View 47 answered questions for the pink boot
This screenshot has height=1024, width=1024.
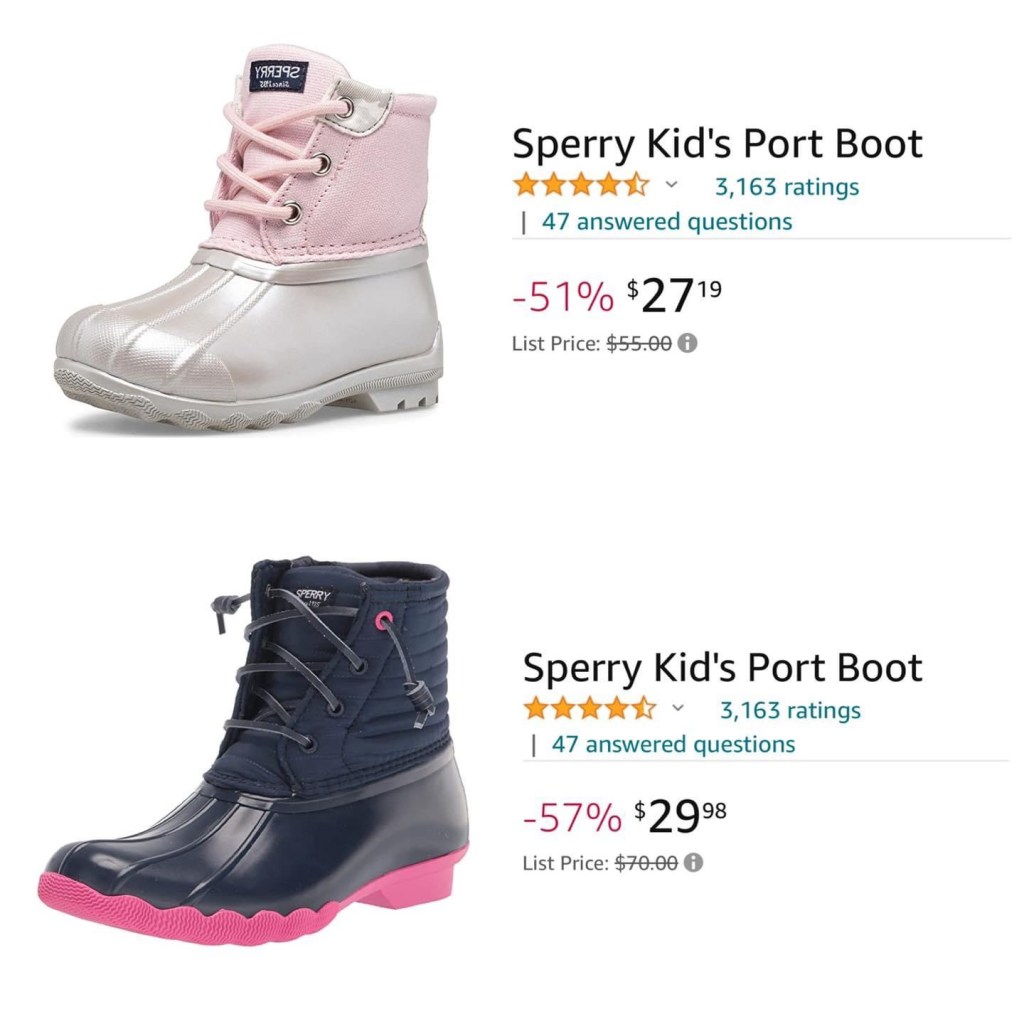pyautogui.click(x=666, y=222)
